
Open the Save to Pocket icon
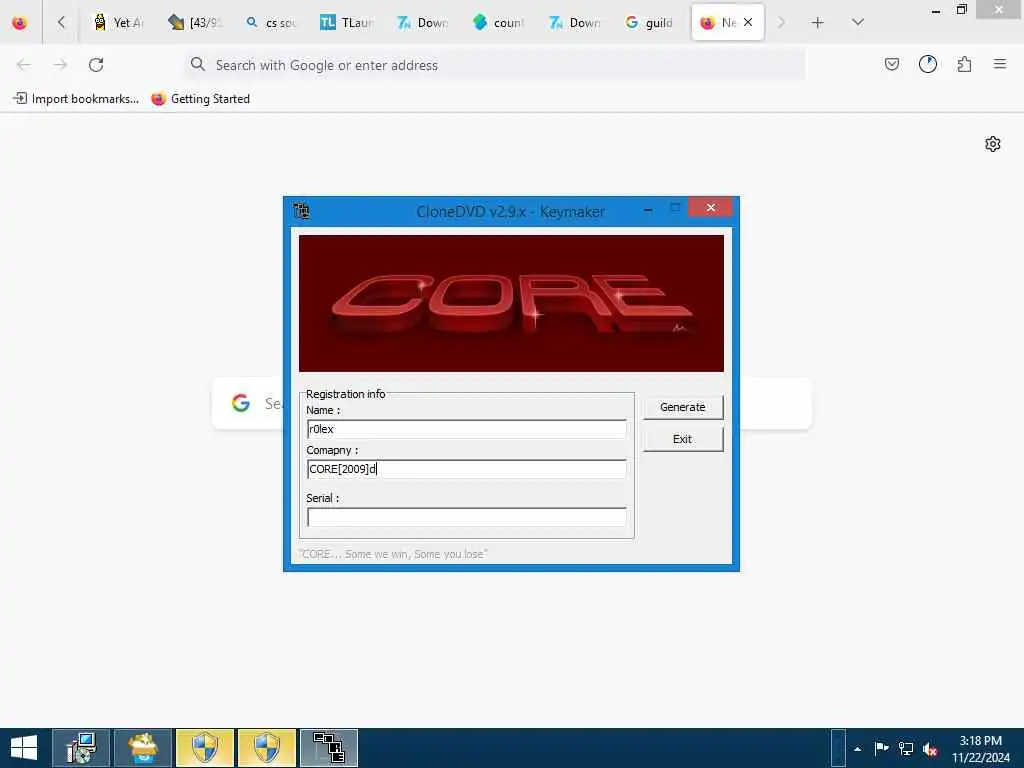click(891, 64)
